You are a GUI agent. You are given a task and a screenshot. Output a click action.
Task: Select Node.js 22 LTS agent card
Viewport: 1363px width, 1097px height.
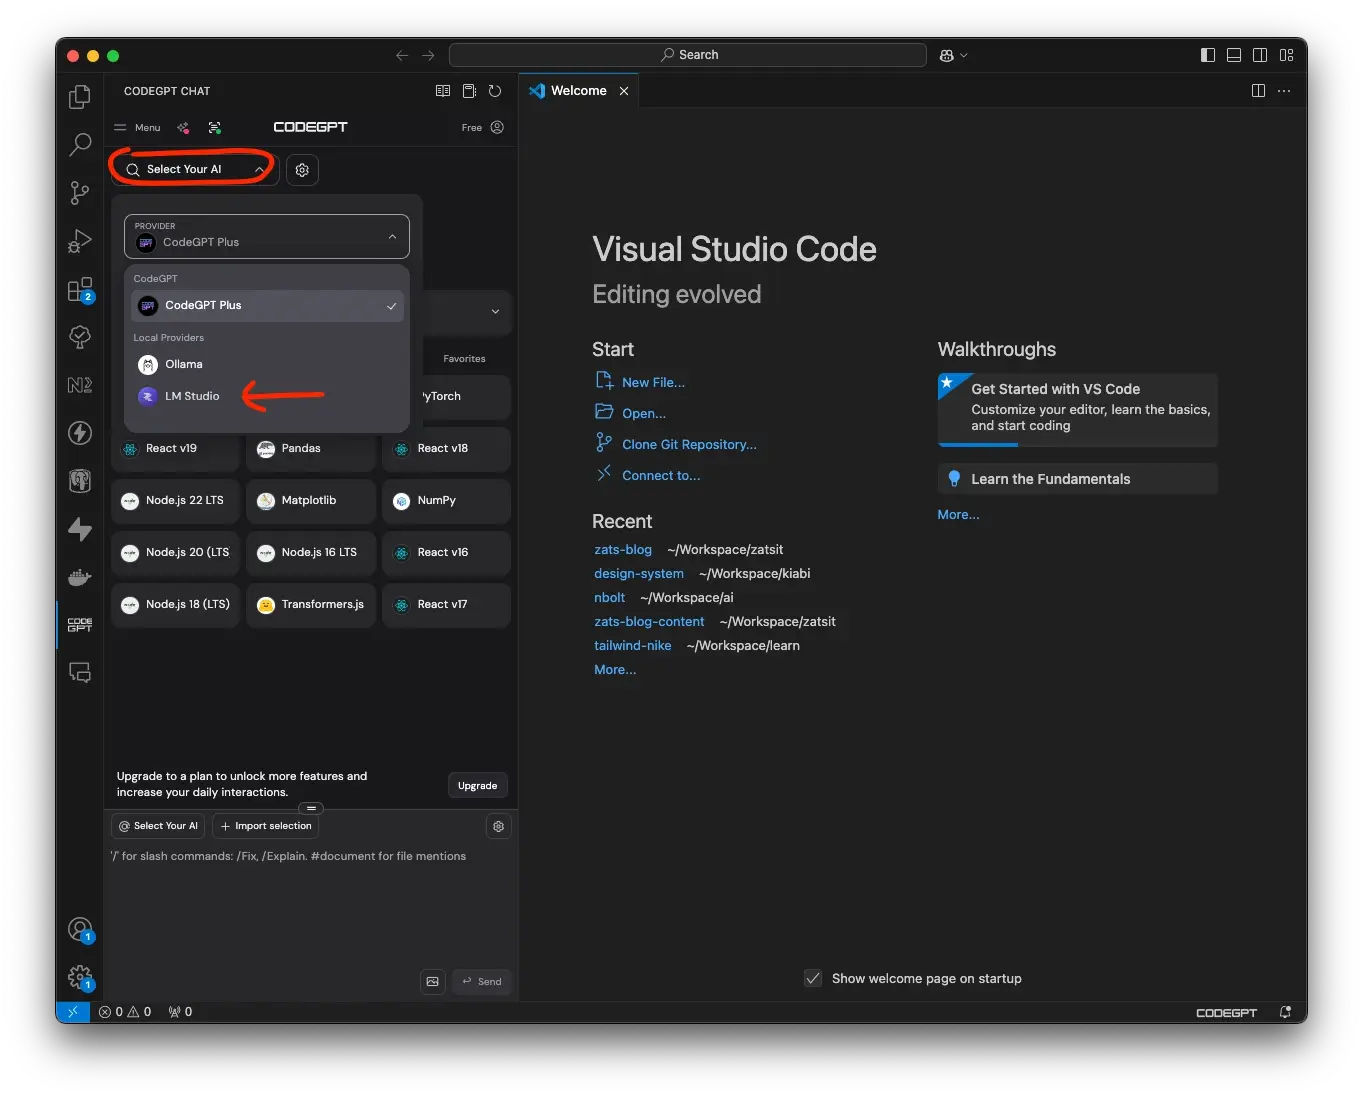click(176, 501)
